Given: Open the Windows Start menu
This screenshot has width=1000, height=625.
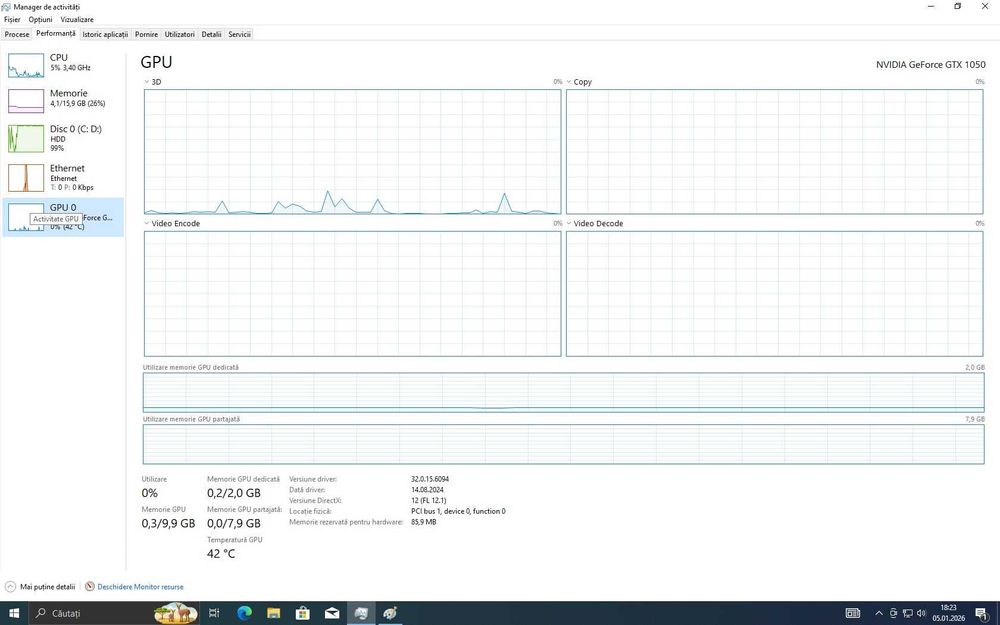Looking at the screenshot, I should 14,613.
